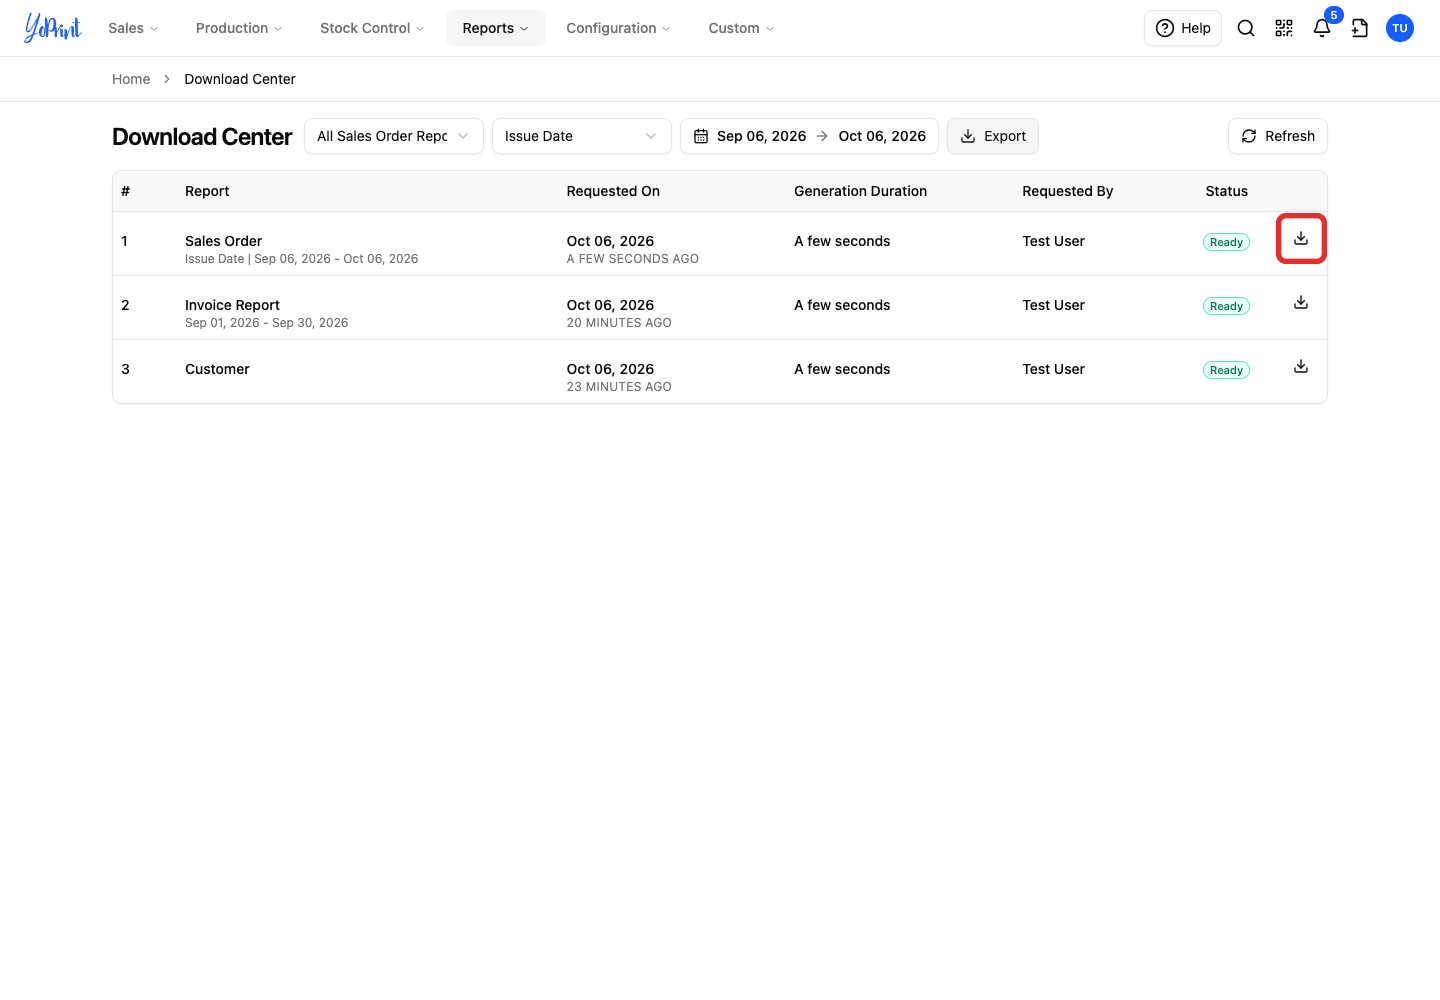Select the start date Sep 06, 2026
Viewport: 1440px width, 1000px height.
click(761, 136)
